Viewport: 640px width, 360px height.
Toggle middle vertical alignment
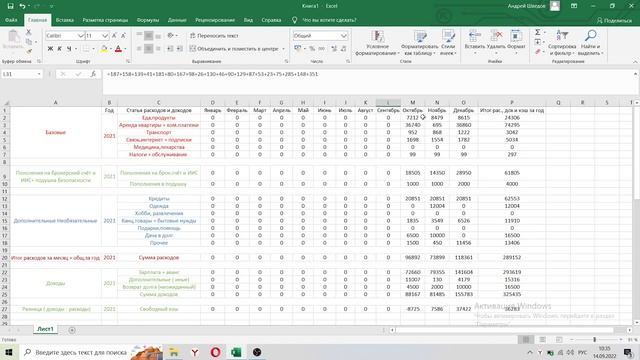(x=149, y=36)
